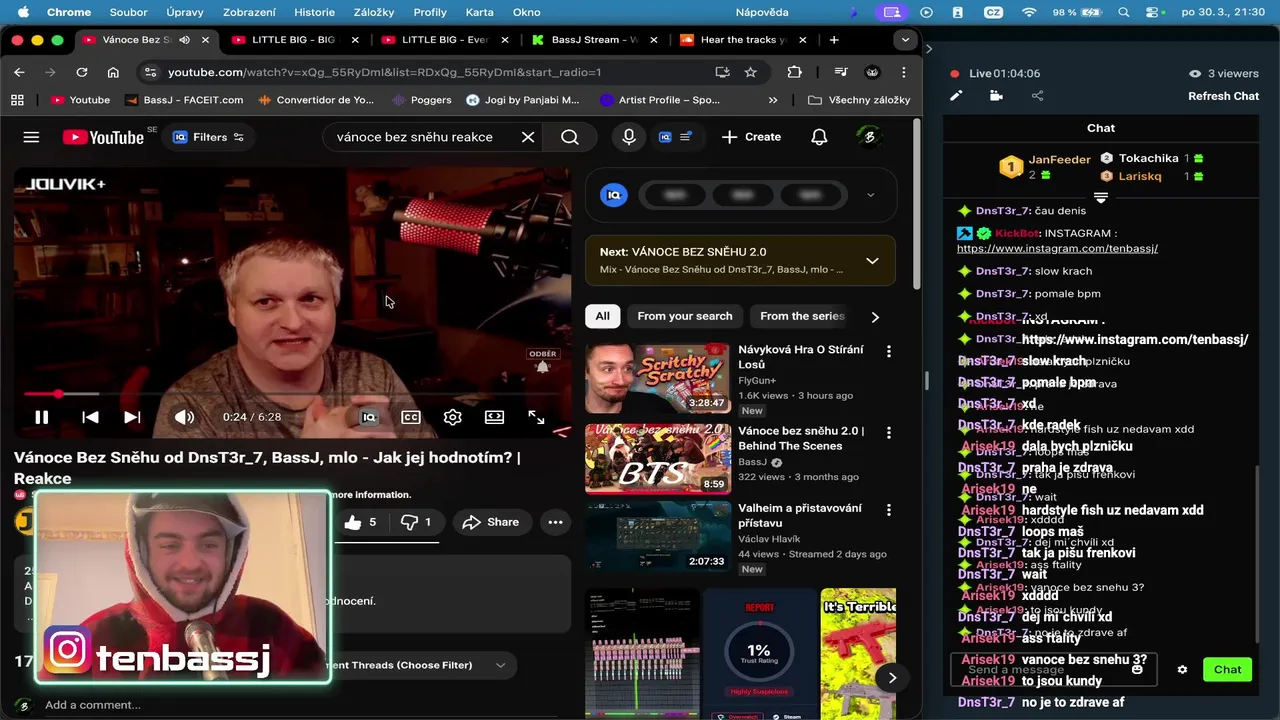Open Chrome apps grid shortcut

[17, 100]
